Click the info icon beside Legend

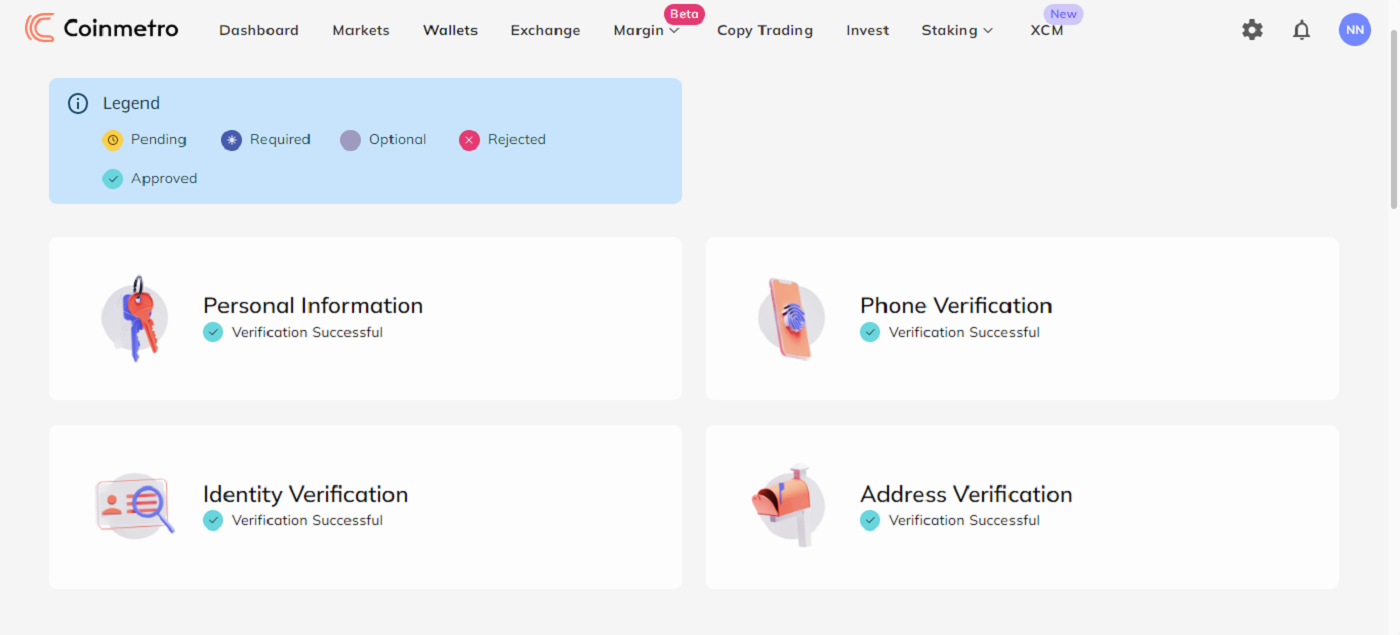tap(78, 103)
